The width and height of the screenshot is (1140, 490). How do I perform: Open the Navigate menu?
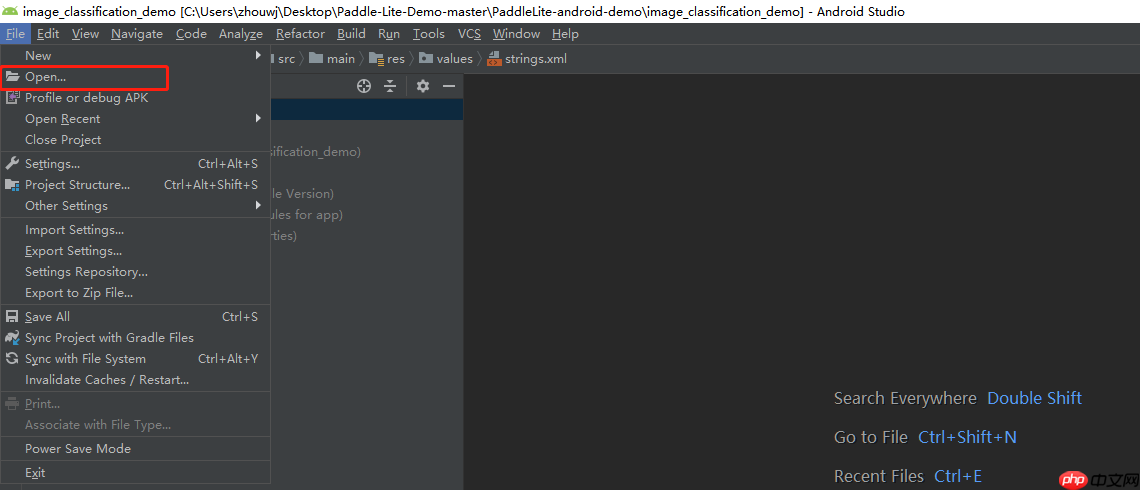137,33
